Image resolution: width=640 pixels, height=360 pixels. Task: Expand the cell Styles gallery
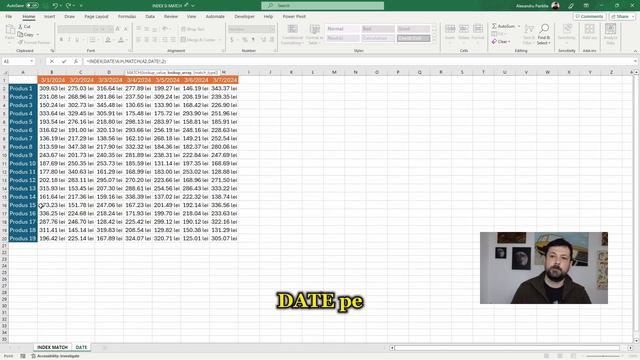434,40
